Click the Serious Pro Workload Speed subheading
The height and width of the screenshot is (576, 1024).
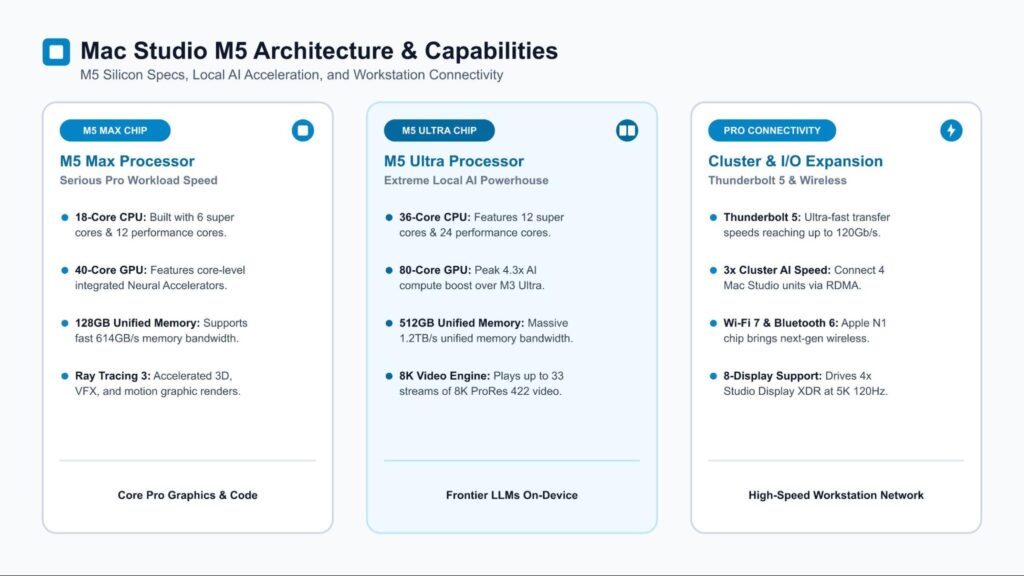(x=138, y=180)
